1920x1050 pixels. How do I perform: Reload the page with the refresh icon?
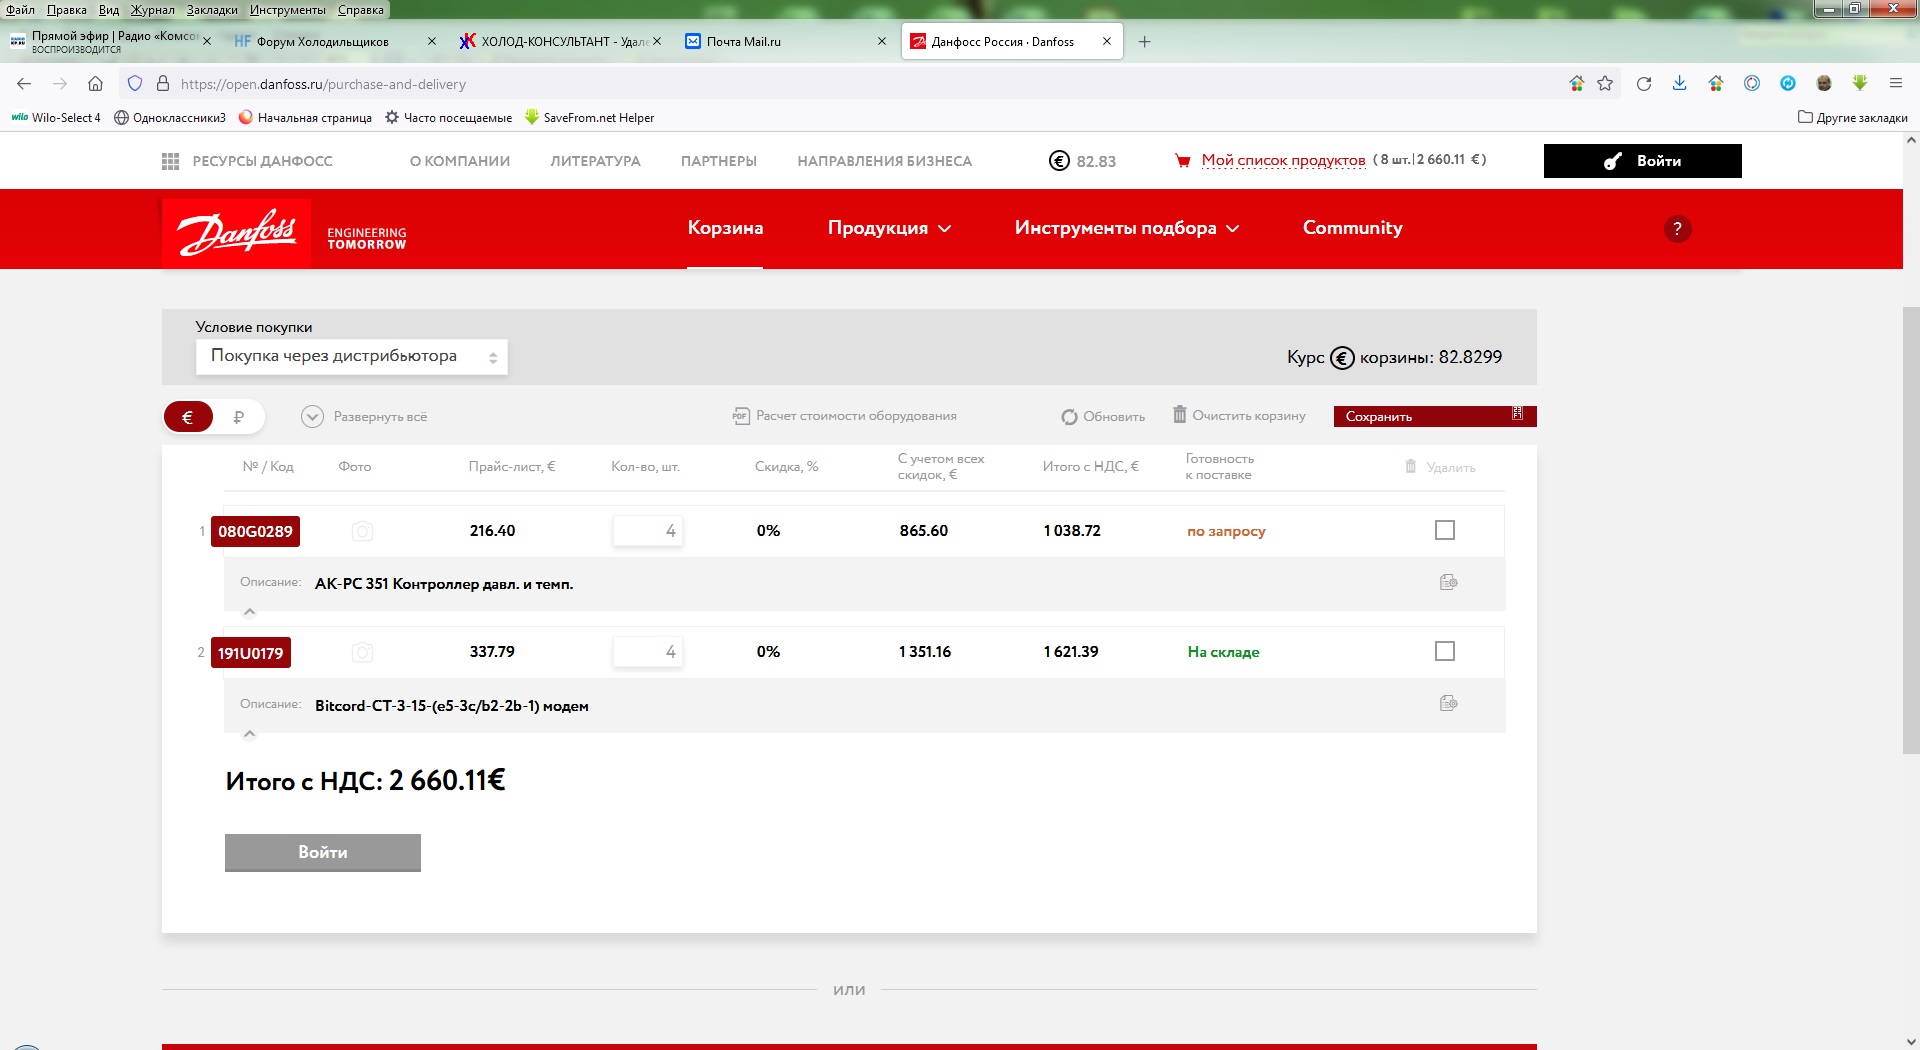tap(1644, 84)
